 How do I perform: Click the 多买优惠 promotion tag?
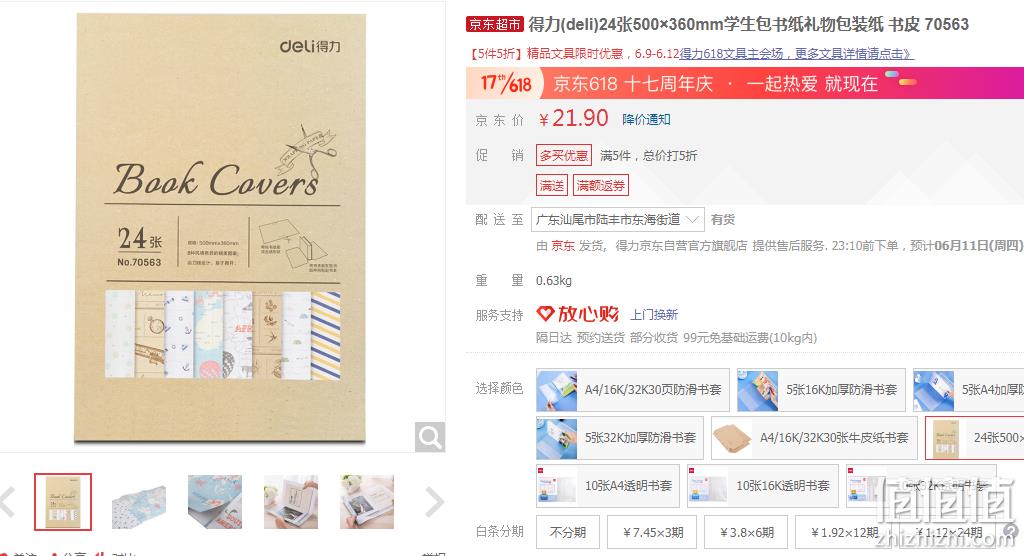tap(564, 155)
